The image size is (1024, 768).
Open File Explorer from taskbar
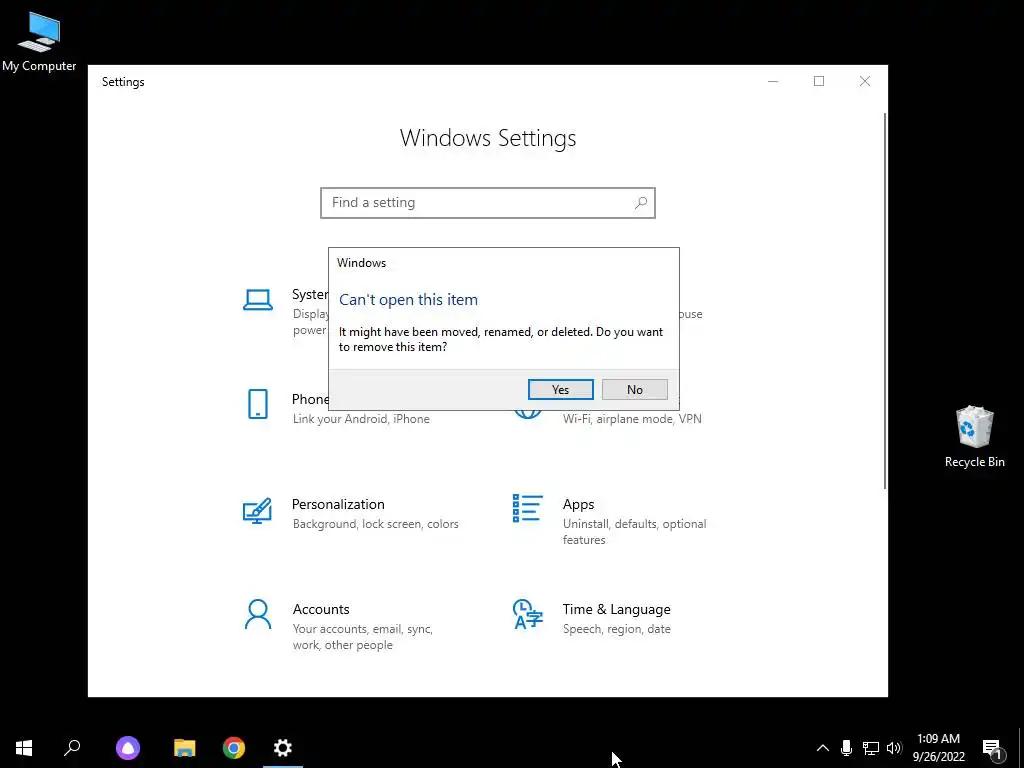click(x=185, y=748)
